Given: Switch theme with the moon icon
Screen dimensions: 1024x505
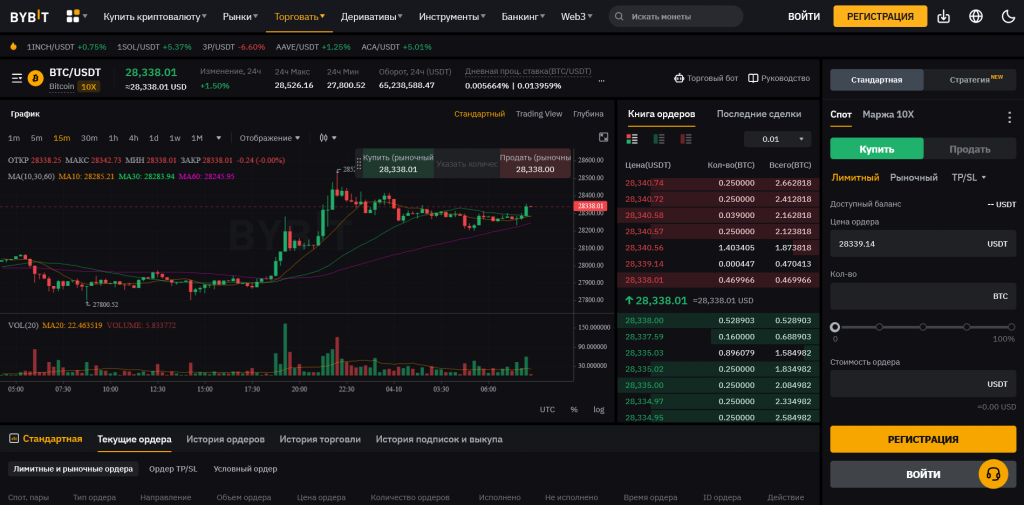Looking at the screenshot, I should [x=1007, y=16].
